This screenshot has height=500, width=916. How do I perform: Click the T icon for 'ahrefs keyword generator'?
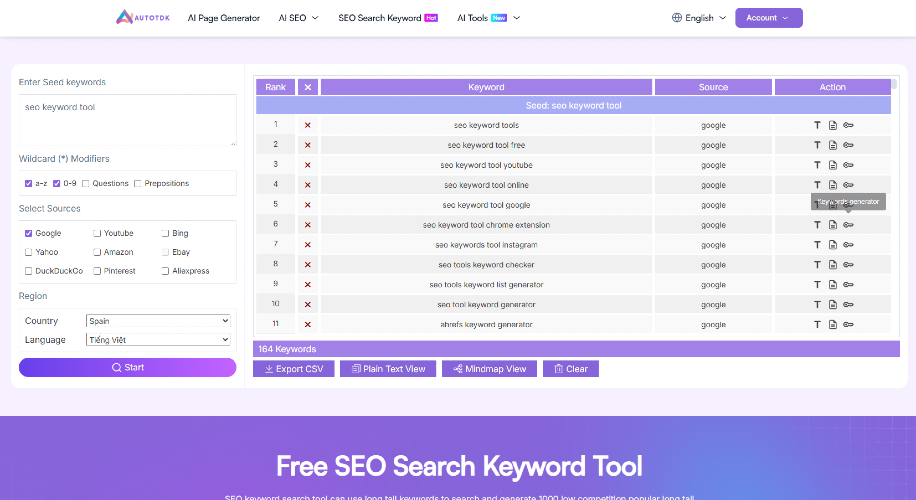tap(817, 324)
